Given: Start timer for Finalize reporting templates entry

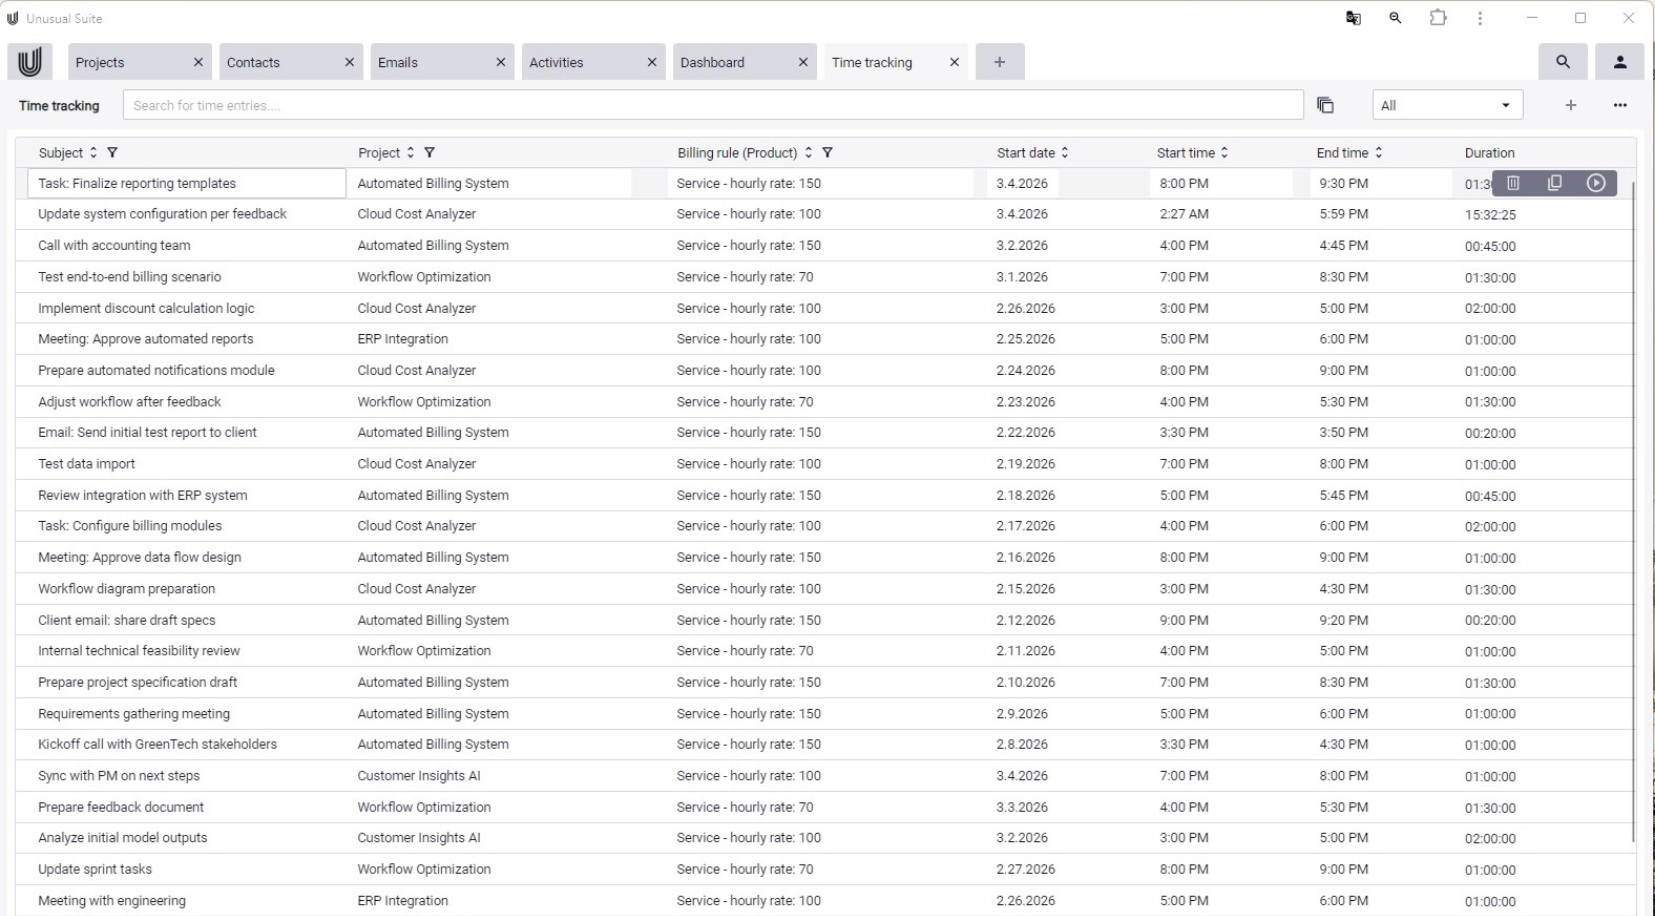Looking at the screenshot, I should coord(1596,183).
